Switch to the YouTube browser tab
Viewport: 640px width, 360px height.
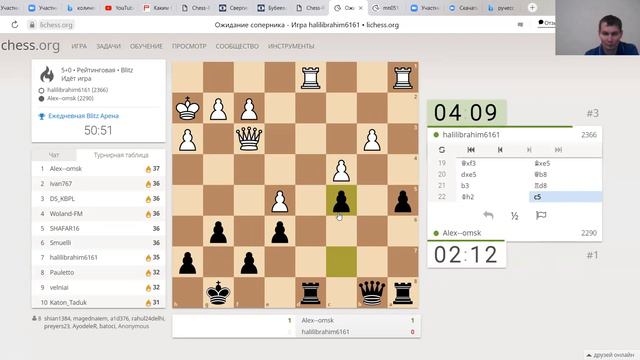tap(119, 8)
